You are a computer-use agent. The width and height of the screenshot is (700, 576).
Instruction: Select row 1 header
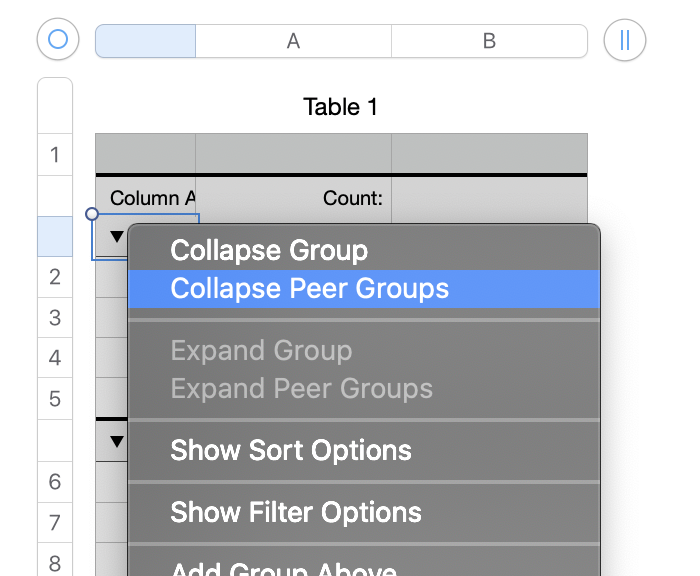coord(55,155)
